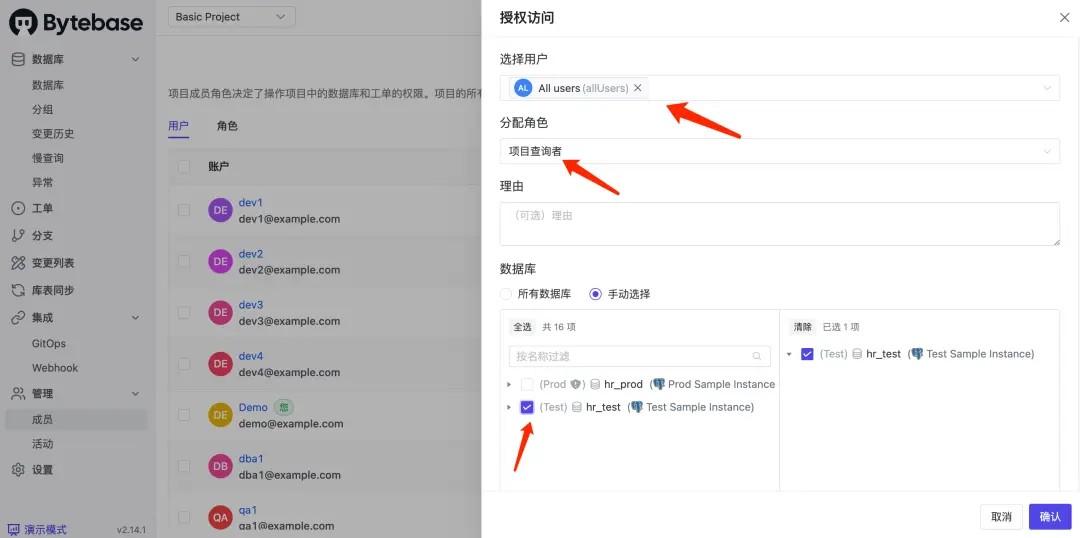Click the 库表同步 sync icon in sidebar

[19, 290]
